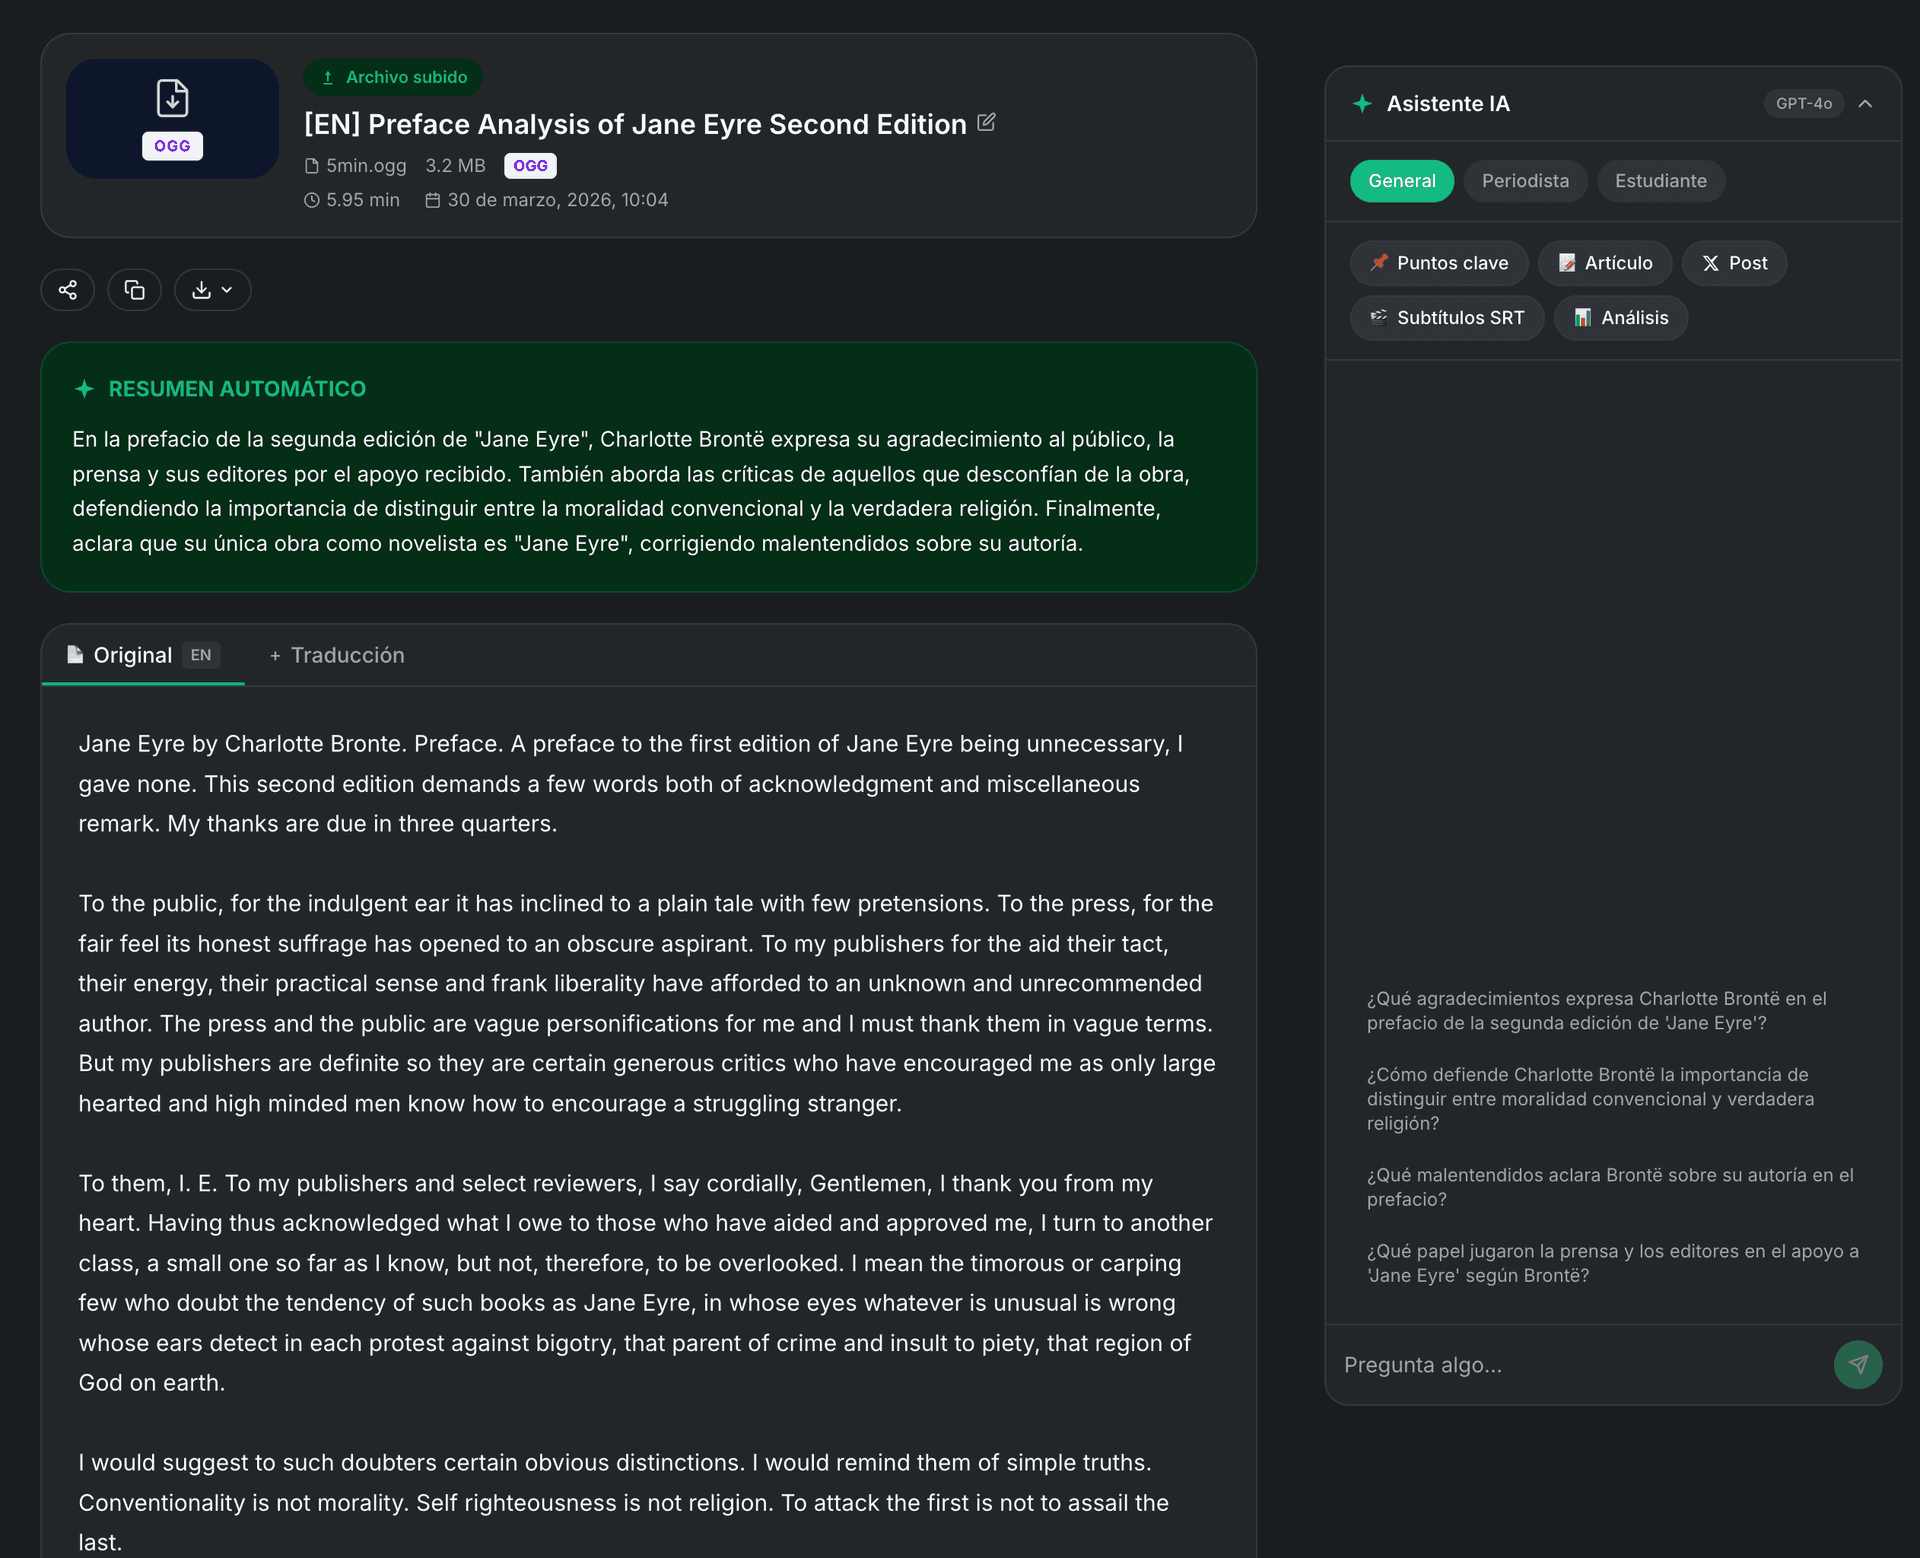The height and width of the screenshot is (1558, 1920).
Task: Send a message with the paper-plane icon
Action: [1858, 1364]
